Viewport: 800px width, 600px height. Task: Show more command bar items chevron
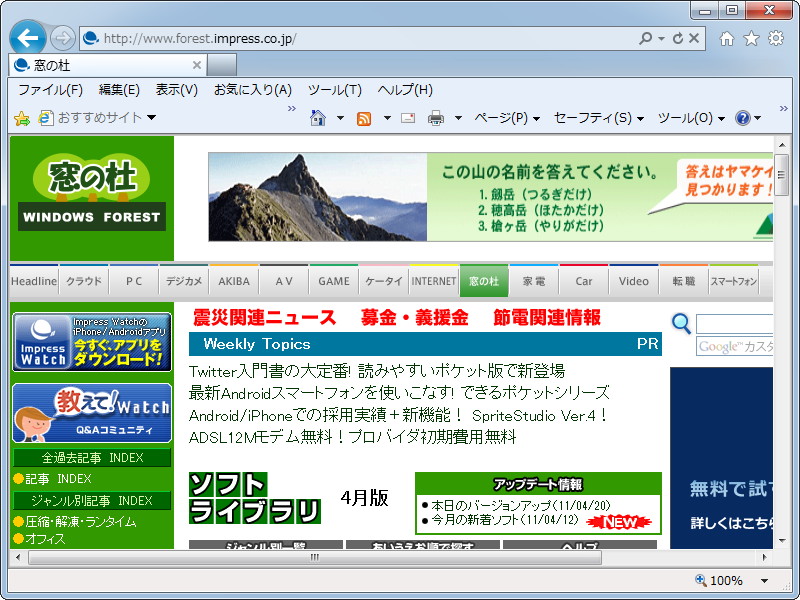coord(784,108)
